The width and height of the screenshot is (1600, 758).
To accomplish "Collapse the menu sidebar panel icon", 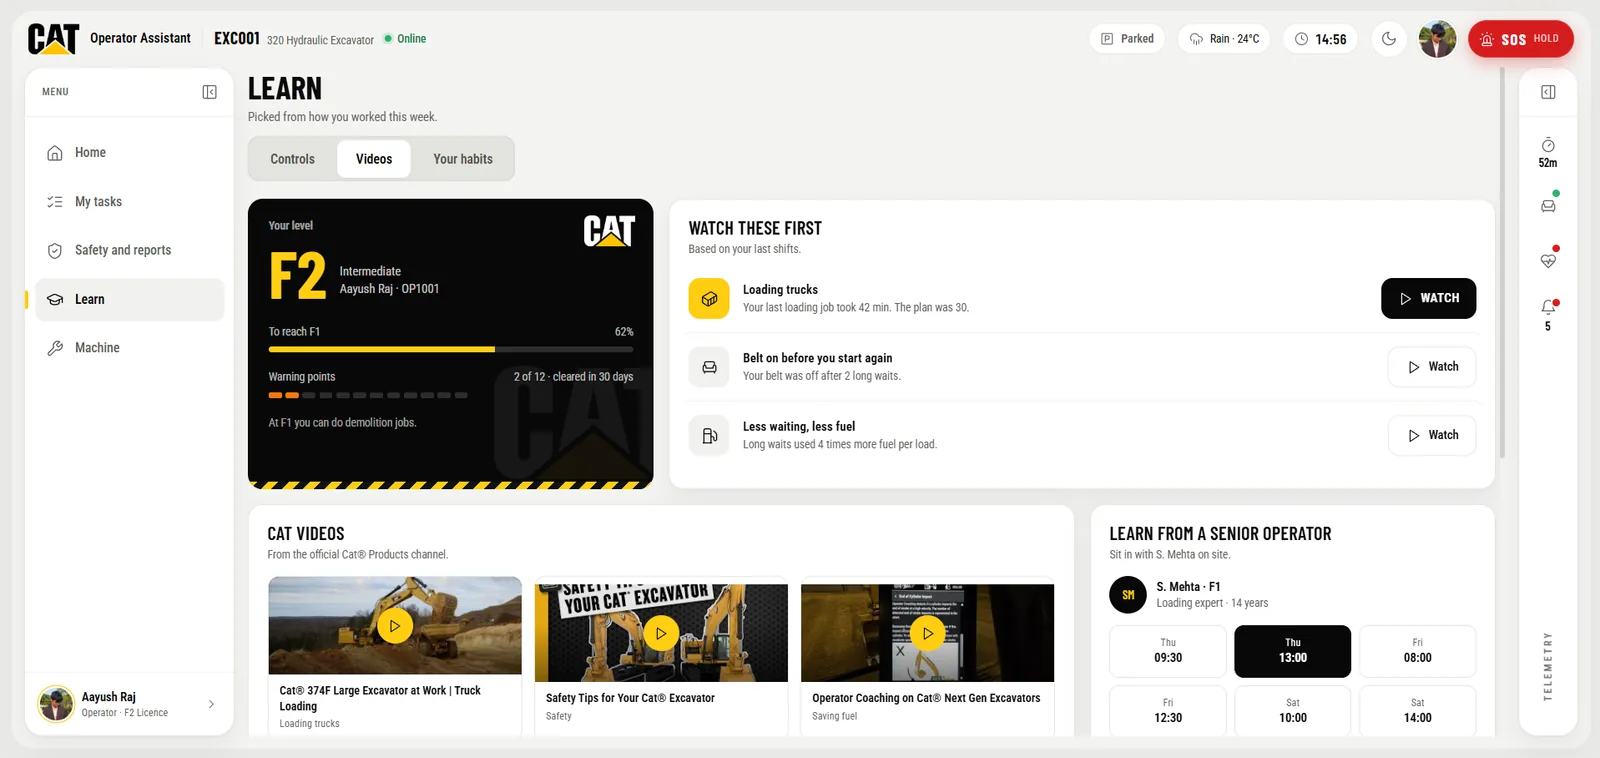I will [x=209, y=92].
